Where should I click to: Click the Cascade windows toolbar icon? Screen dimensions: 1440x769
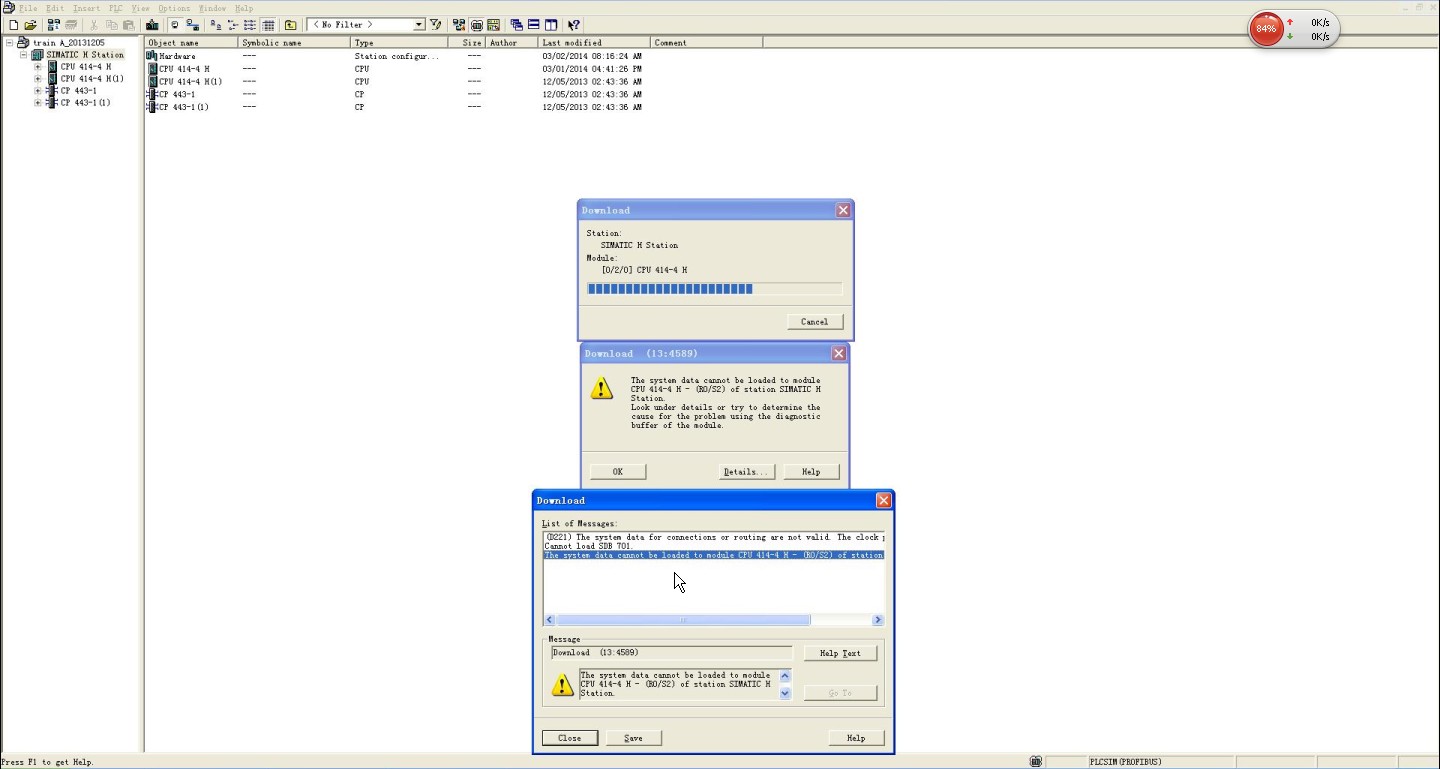coord(517,25)
